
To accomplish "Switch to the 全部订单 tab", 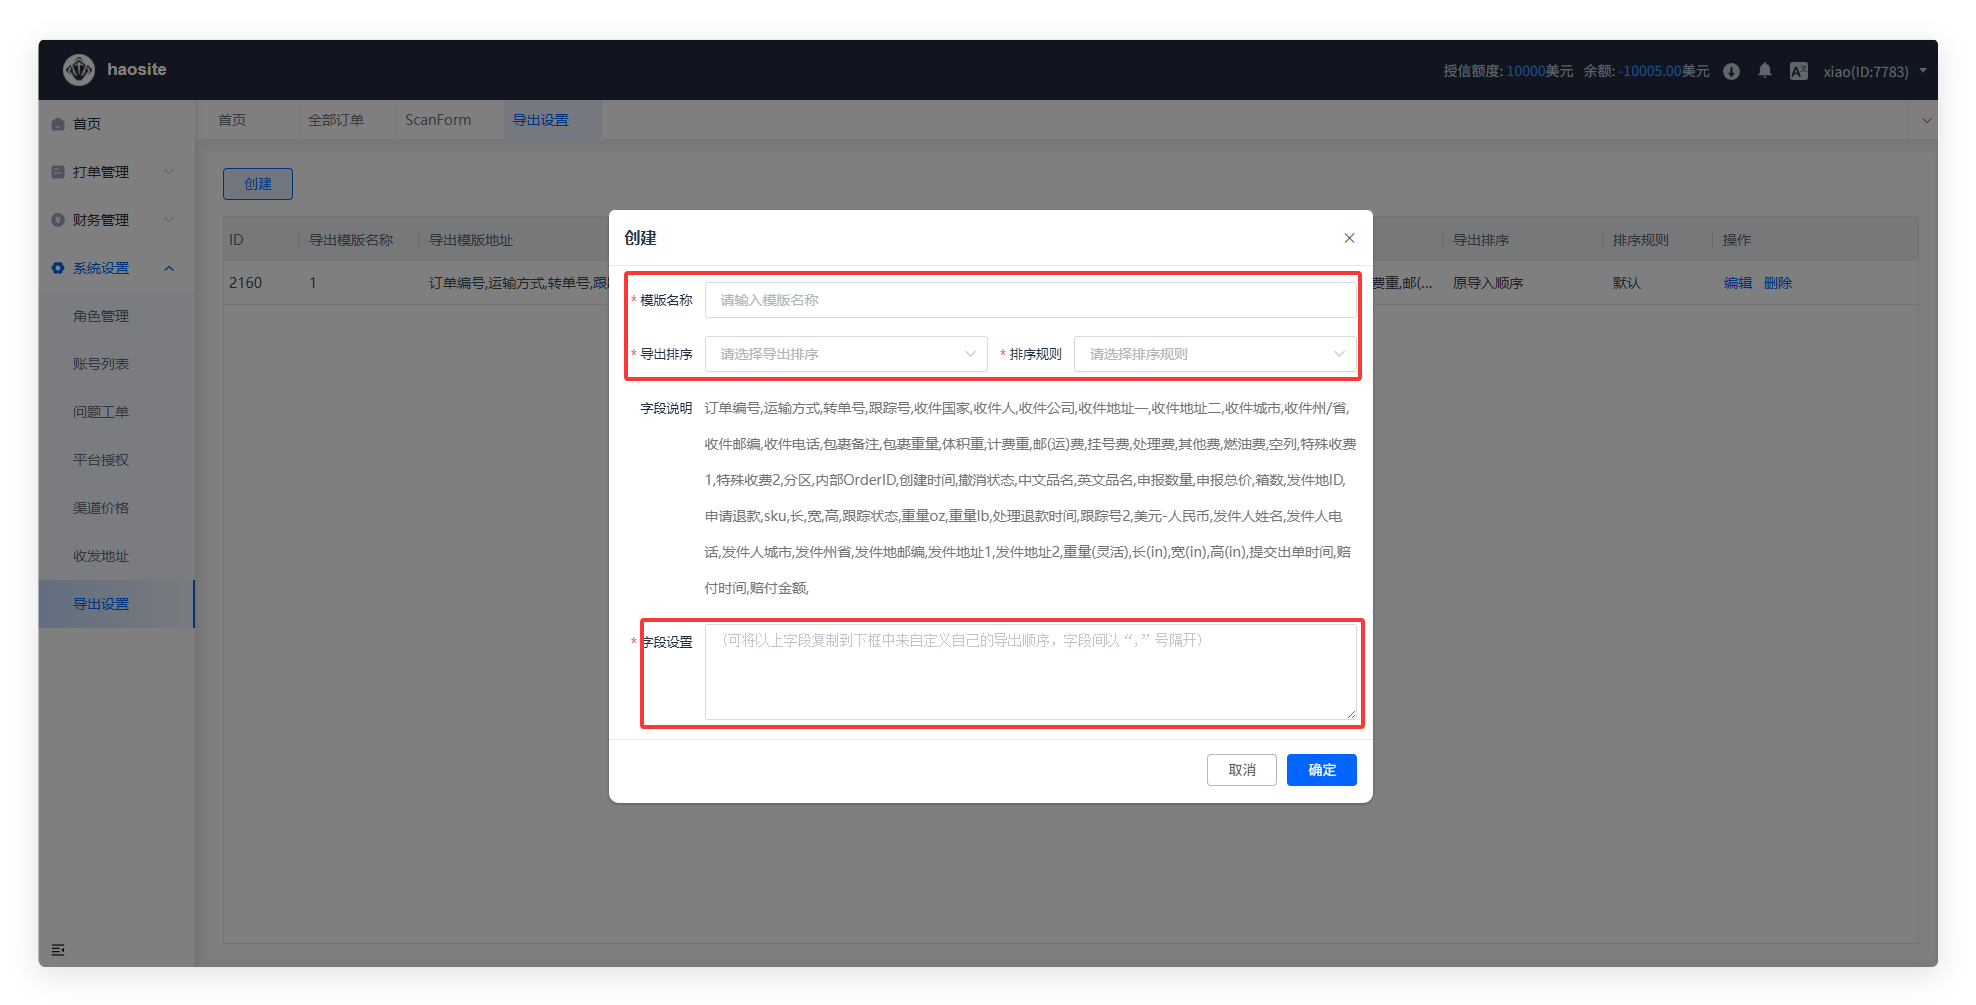I will point(336,120).
